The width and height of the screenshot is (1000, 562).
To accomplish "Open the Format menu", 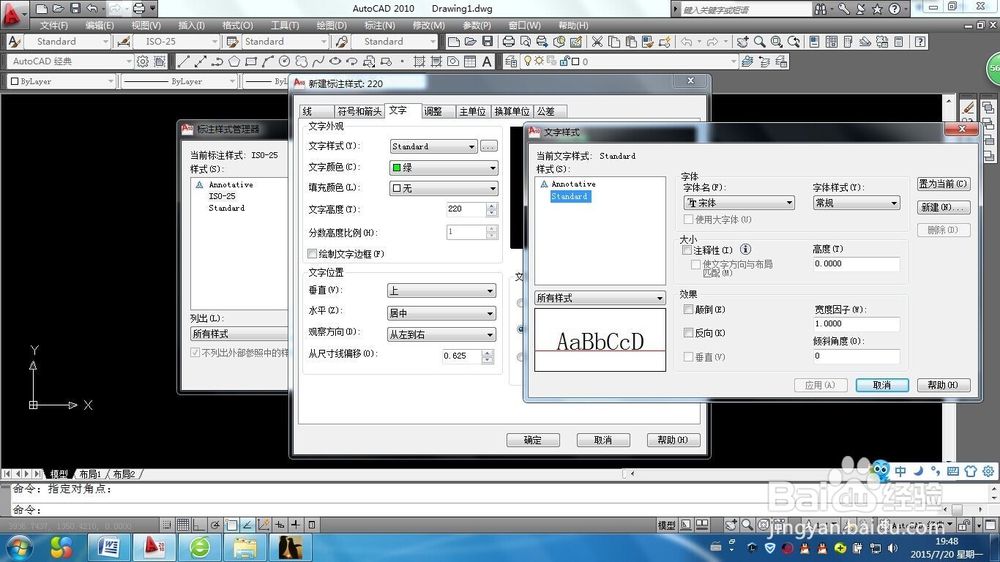I will (x=237, y=26).
